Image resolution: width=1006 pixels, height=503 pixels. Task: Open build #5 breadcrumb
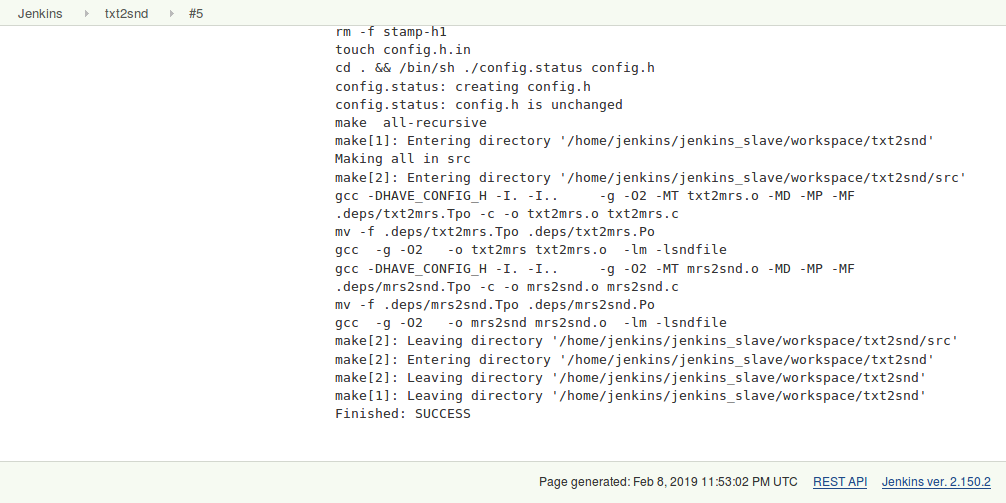click(x=196, y=14)
